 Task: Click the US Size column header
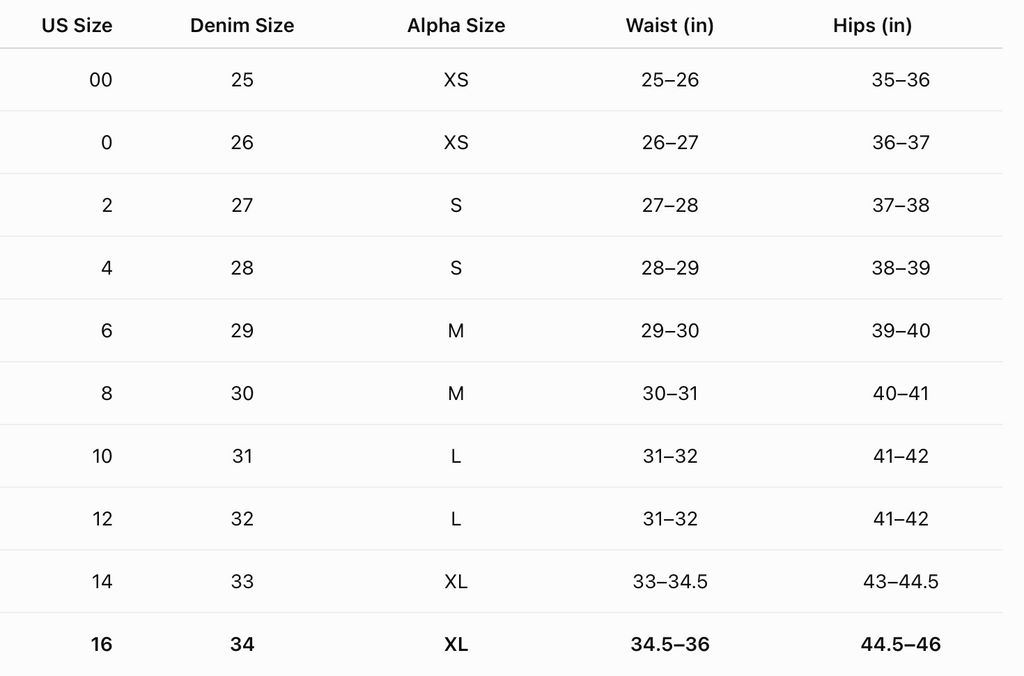77,25
